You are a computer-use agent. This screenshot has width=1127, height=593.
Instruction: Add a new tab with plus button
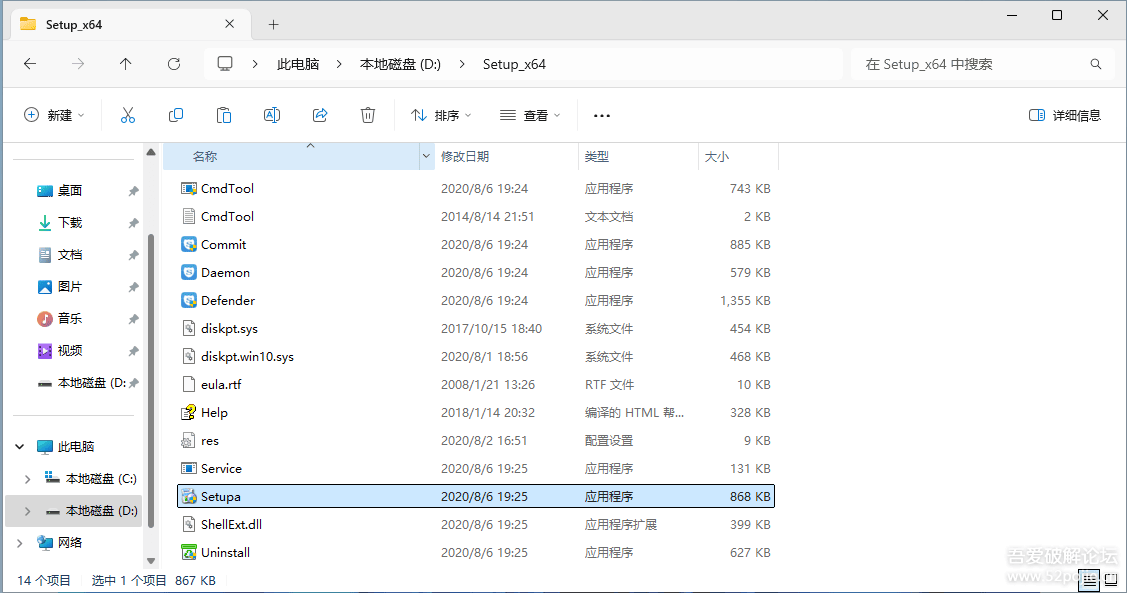click(273, 24)
